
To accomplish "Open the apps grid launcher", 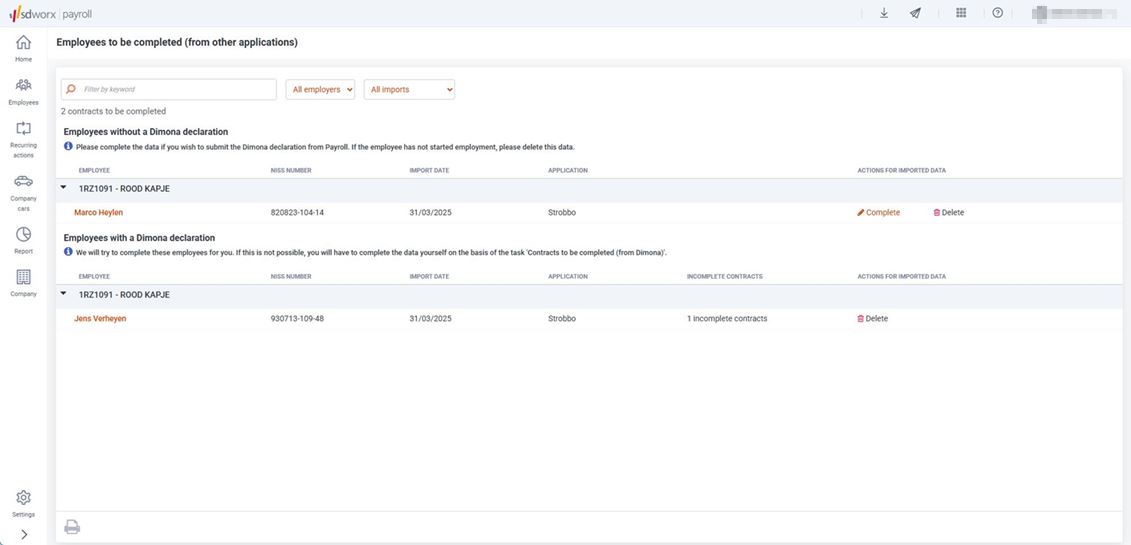I will [961, 13].
